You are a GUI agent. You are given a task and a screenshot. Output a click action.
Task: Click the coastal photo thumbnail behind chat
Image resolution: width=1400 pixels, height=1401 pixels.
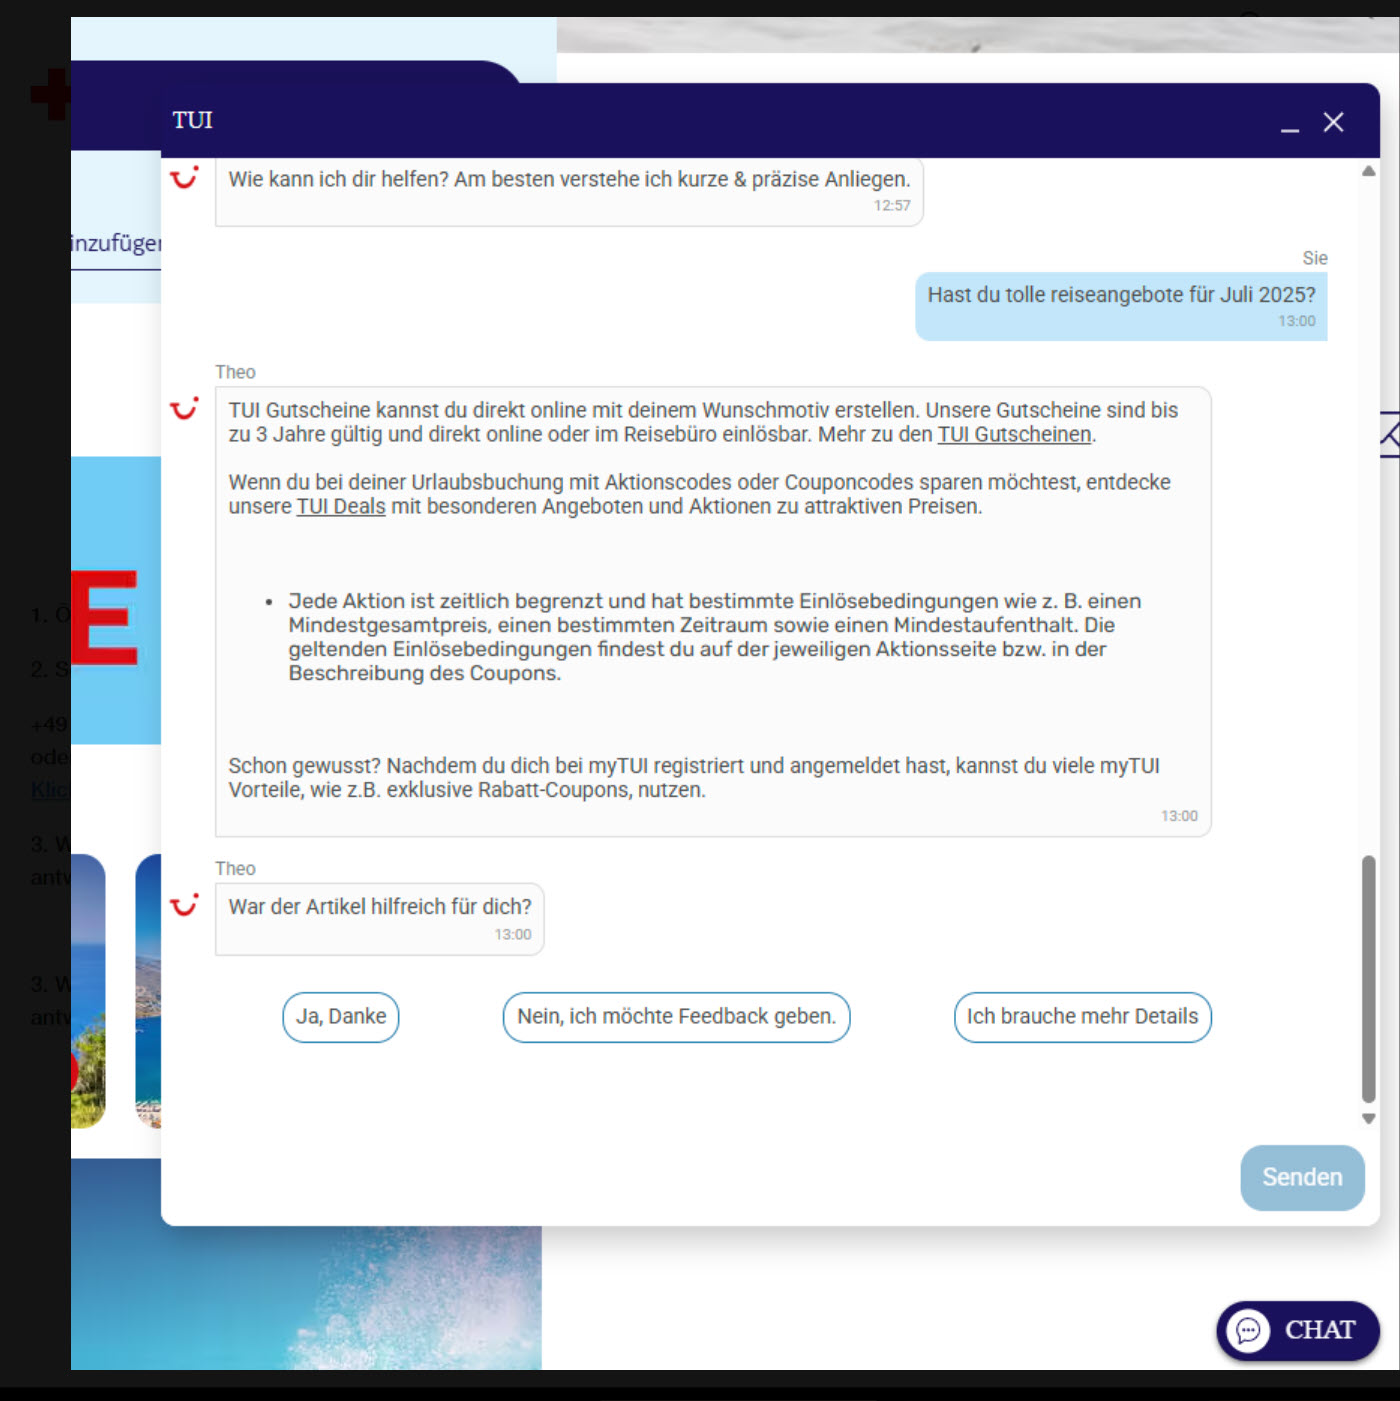148,990
